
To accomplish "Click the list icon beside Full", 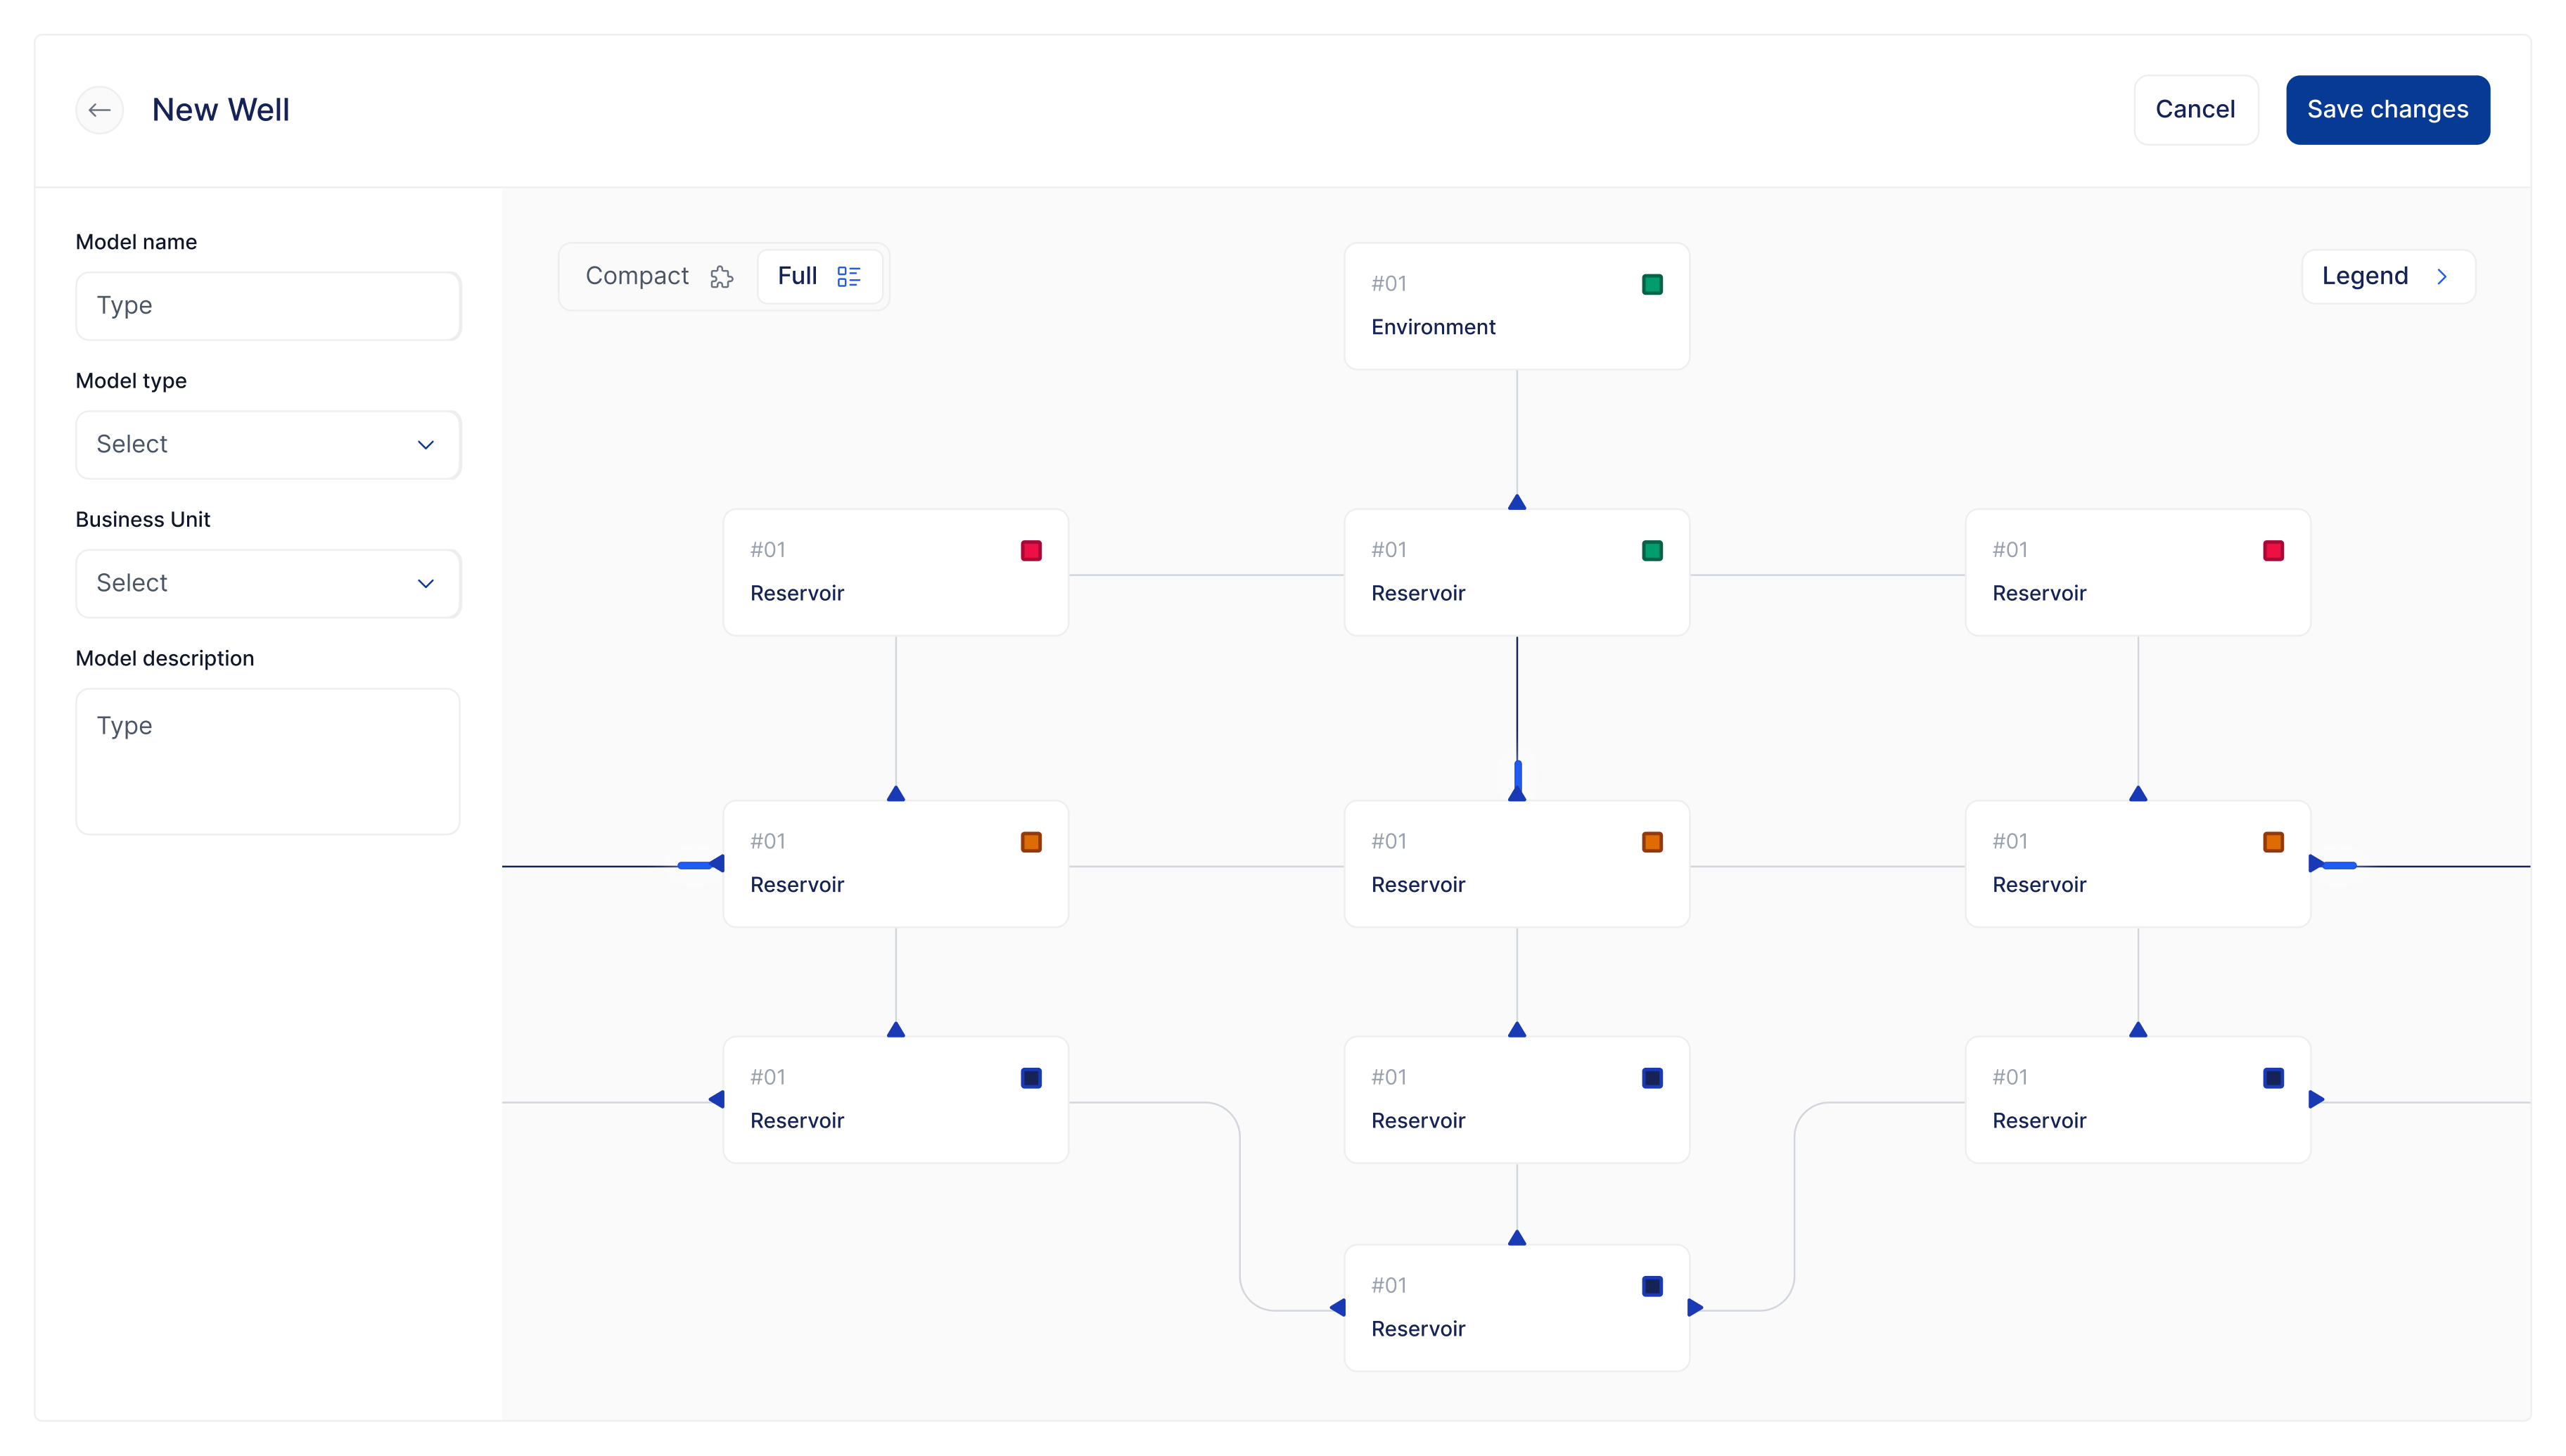I will (x=849, y=277).
